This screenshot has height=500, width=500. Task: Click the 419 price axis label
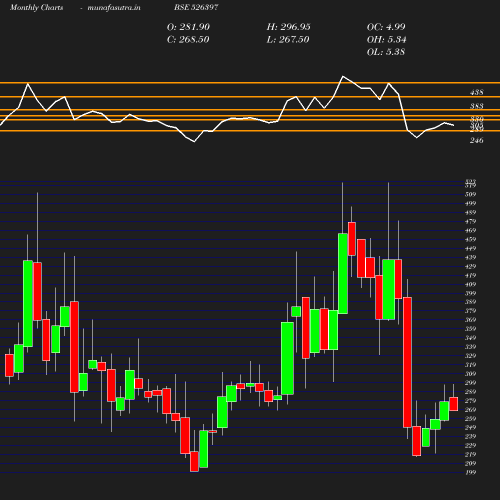pos(471,275)
